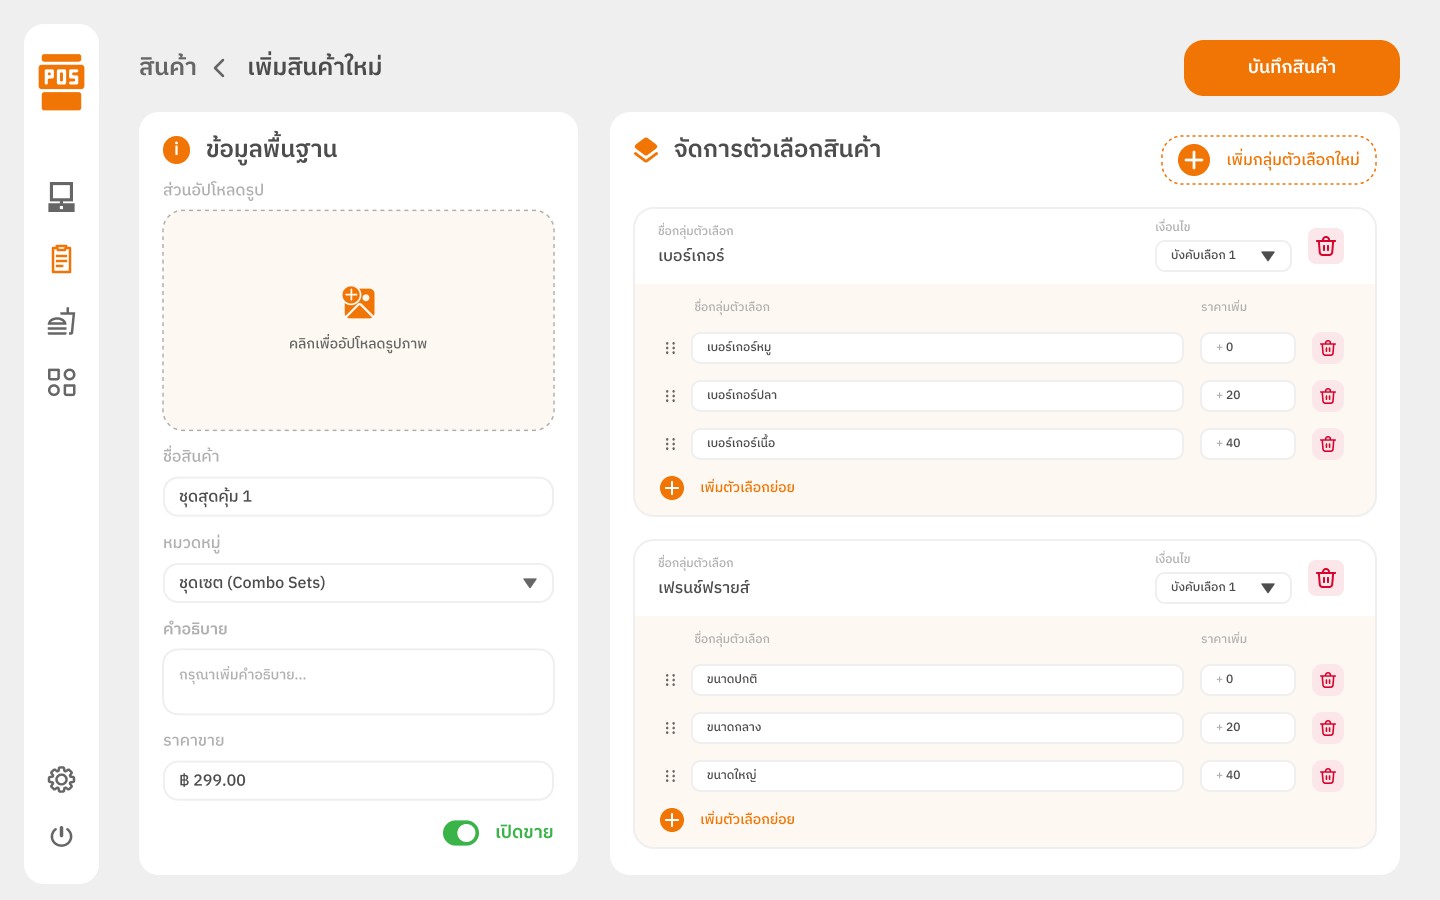Toggle the เปิดขาย switch

coord(461,833)
